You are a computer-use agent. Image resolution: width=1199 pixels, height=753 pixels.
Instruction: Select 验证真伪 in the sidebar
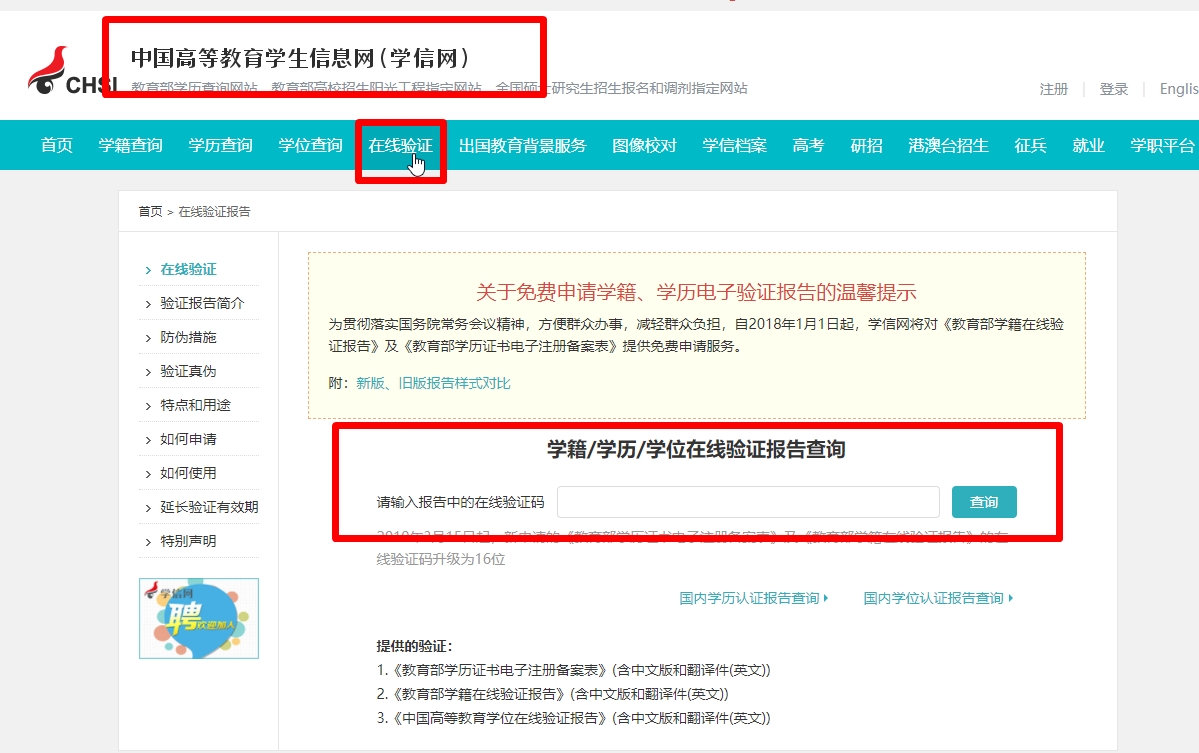click(x=188, y=372)
